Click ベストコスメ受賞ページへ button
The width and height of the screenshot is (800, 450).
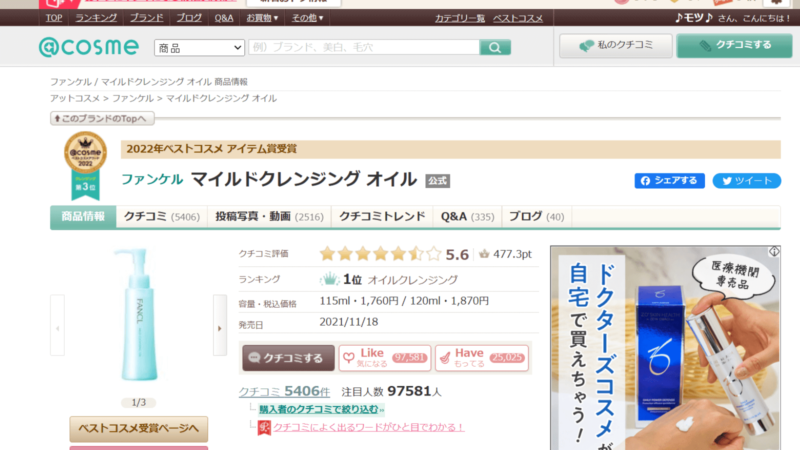(139, 429)
